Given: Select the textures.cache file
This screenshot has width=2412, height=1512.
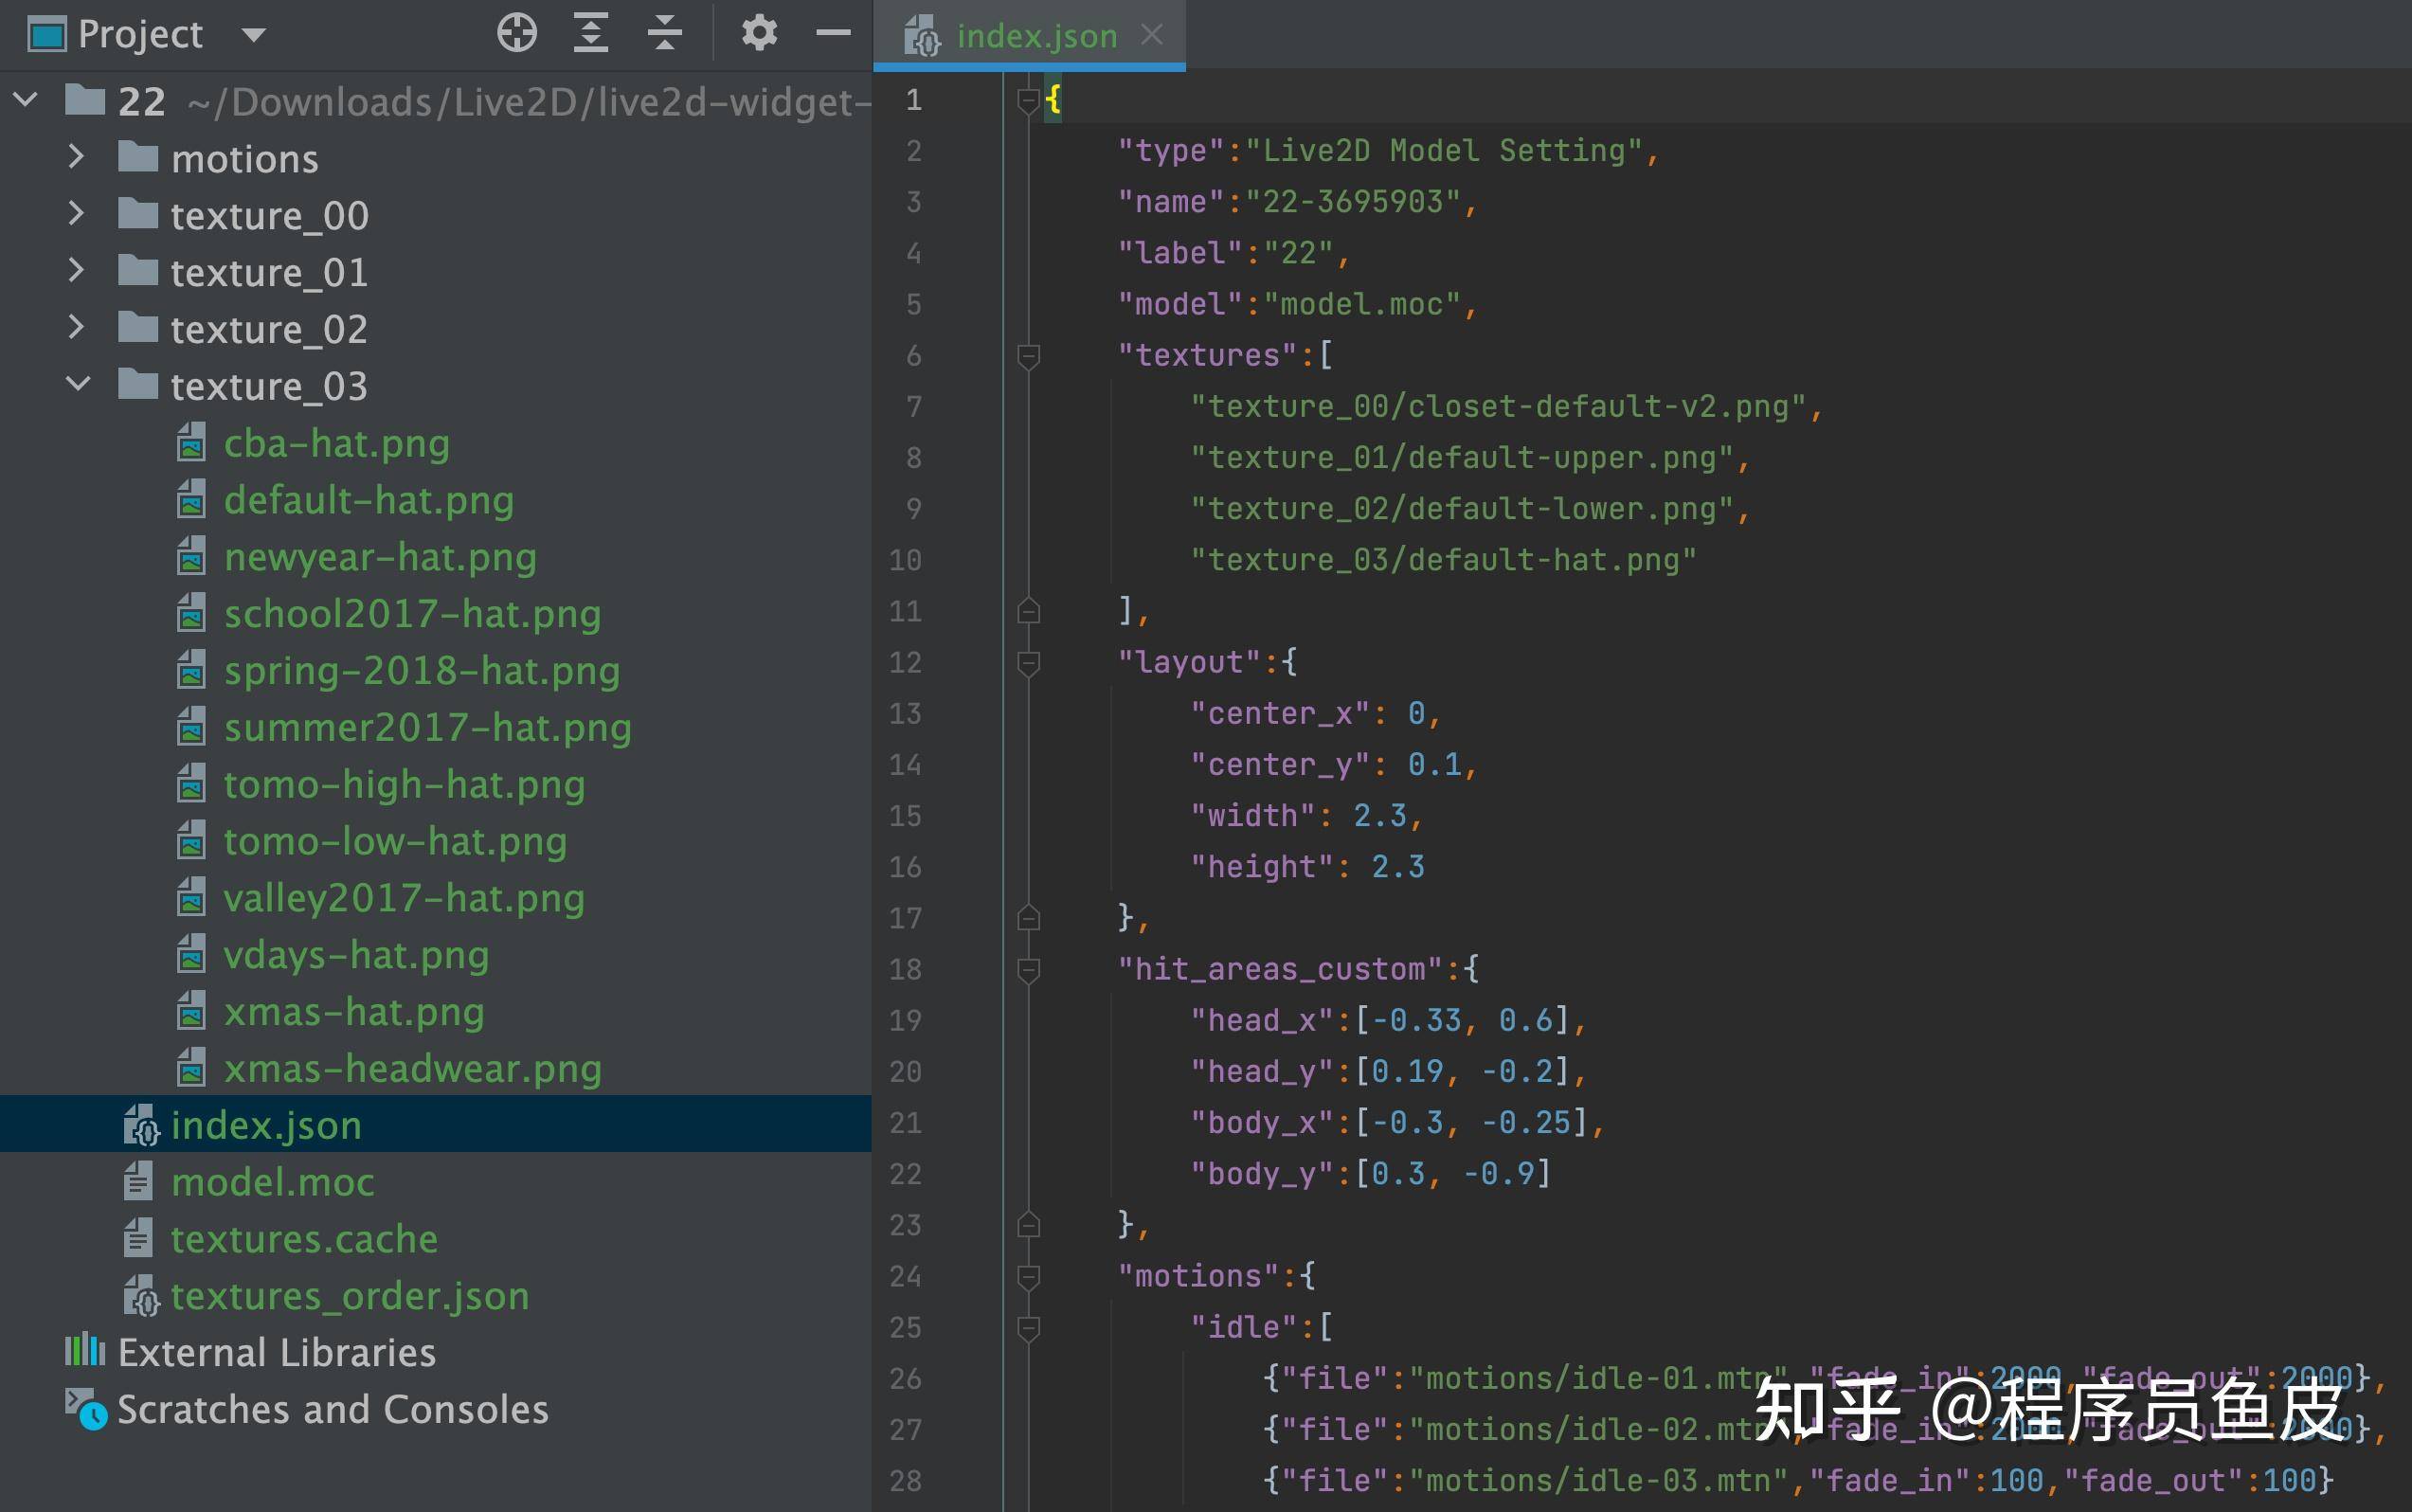Looking at the screenshot, I should (x=304, y=1240).
